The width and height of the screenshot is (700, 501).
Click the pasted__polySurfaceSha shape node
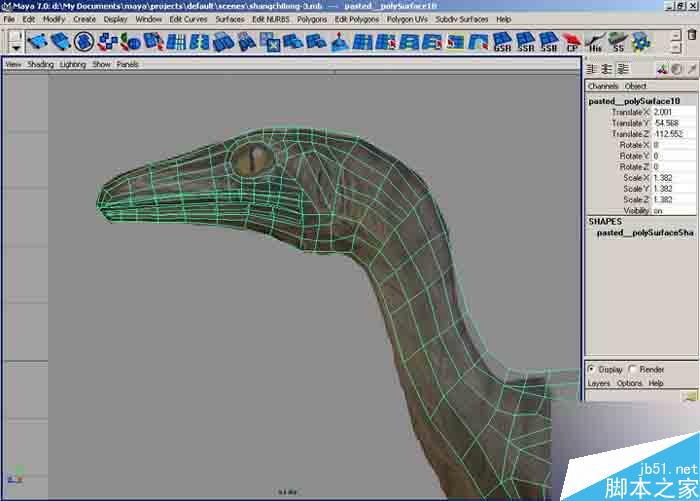pos(645,233)
